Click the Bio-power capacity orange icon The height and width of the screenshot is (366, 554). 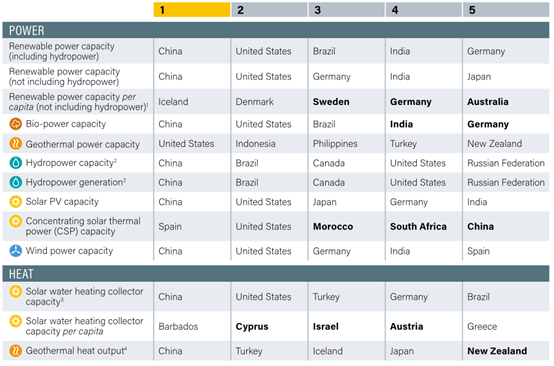point(16,124)
